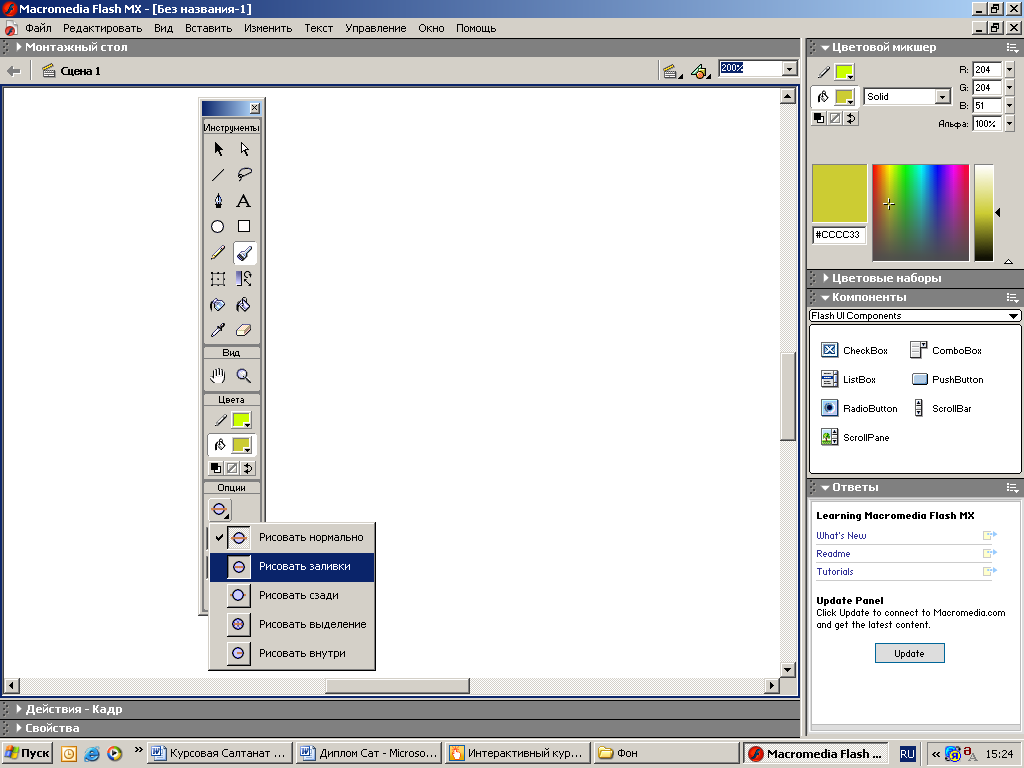Collapse the Компоненты panel
1024x768 pixels.
pos(825,298)
